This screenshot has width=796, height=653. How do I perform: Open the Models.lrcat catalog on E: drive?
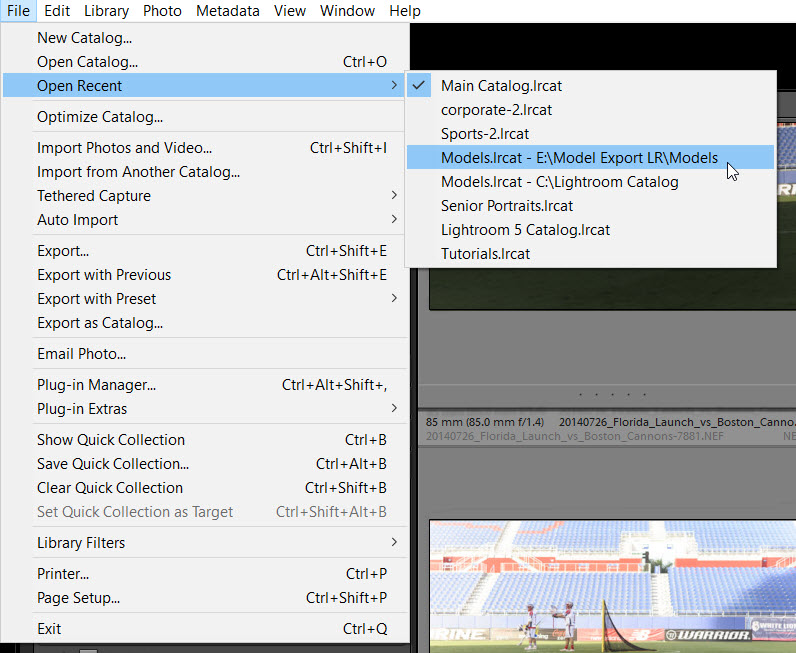tap(579, 158)
